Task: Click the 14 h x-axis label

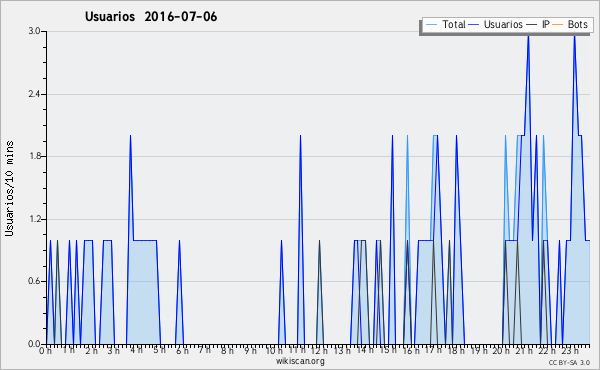Action: 365,350
